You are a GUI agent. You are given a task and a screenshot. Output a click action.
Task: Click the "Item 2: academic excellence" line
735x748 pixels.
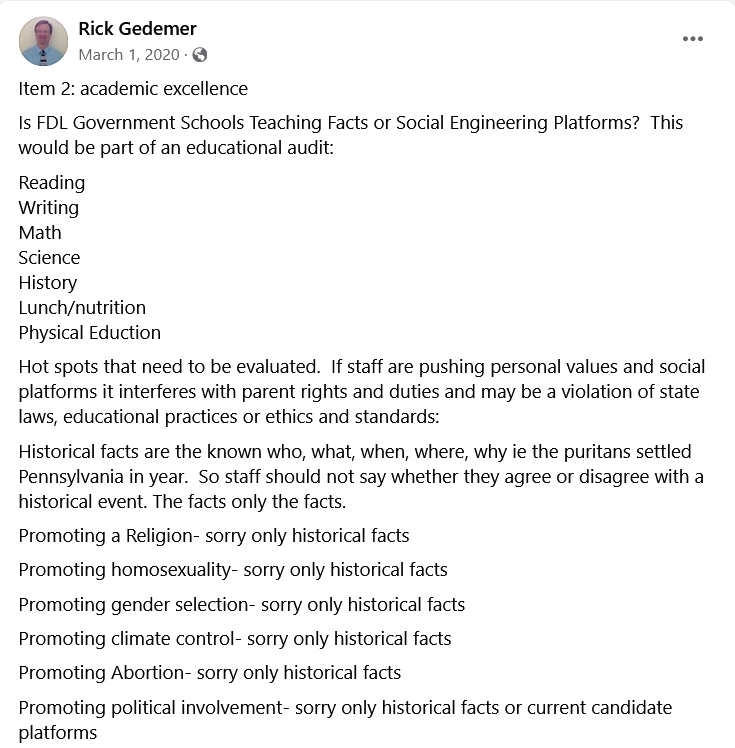tap(133, 88)
